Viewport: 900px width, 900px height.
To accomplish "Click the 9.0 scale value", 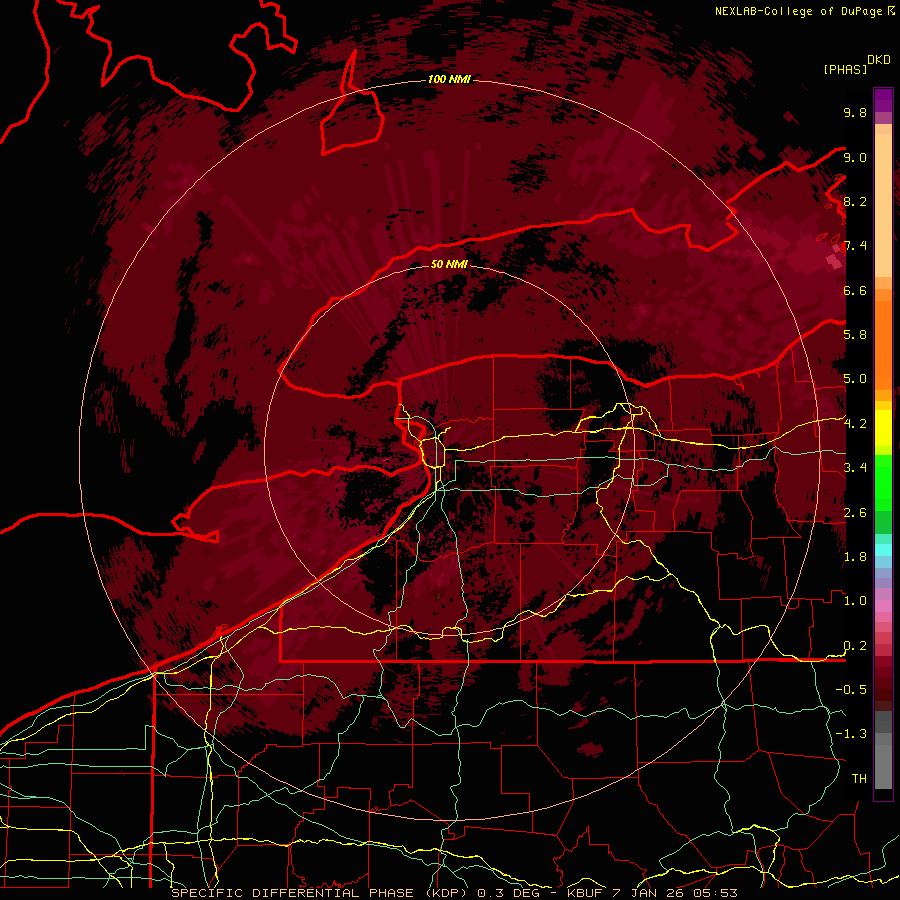I will 855,157.
